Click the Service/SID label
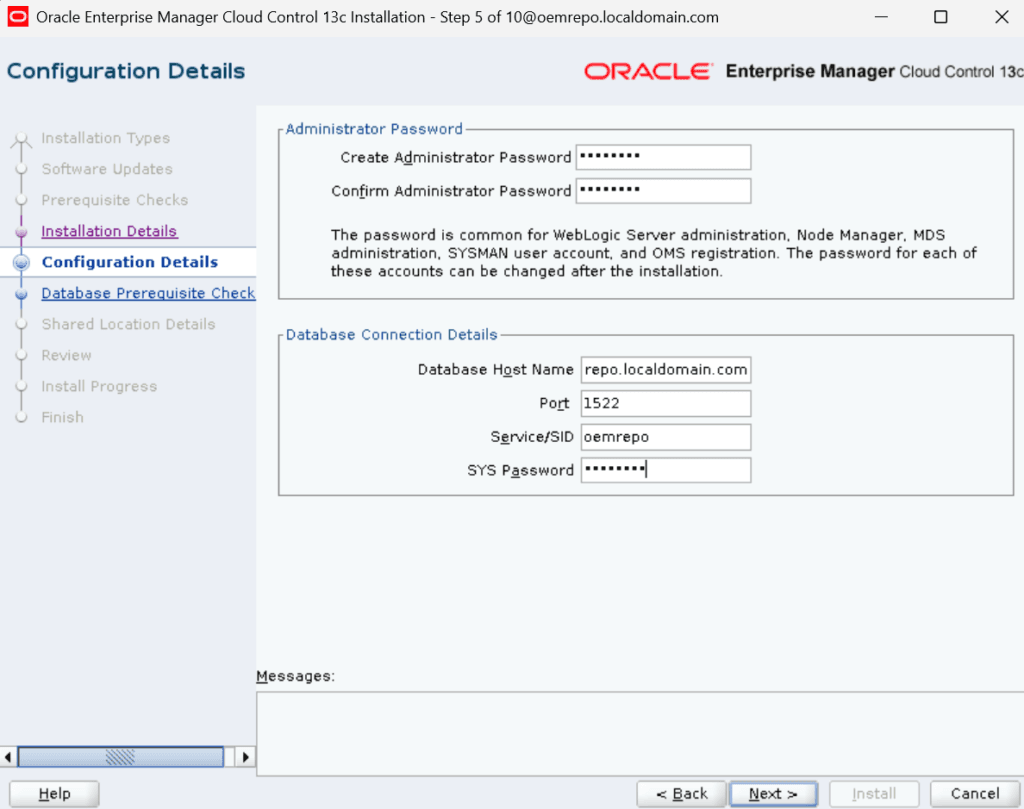Screen dimensions: 1024x809 tap(532, 437)
